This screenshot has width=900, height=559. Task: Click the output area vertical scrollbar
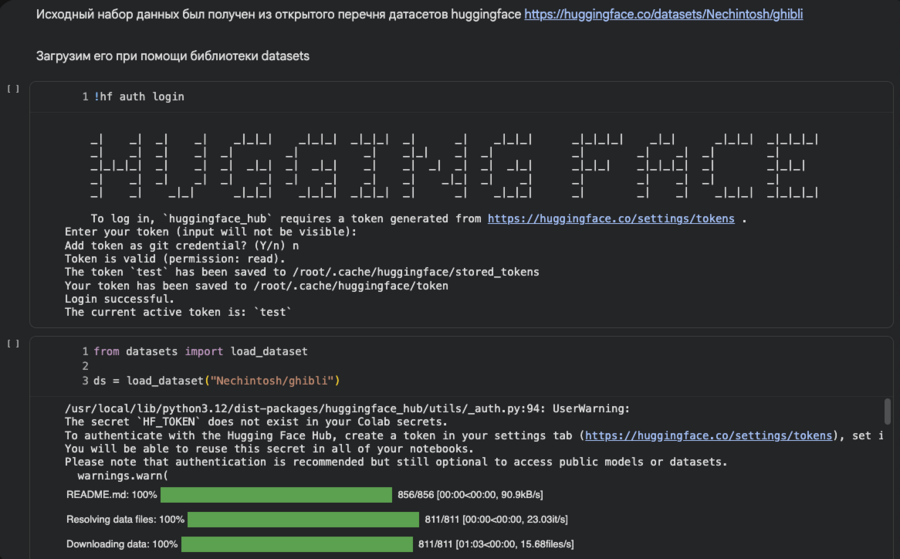point(887,412)
